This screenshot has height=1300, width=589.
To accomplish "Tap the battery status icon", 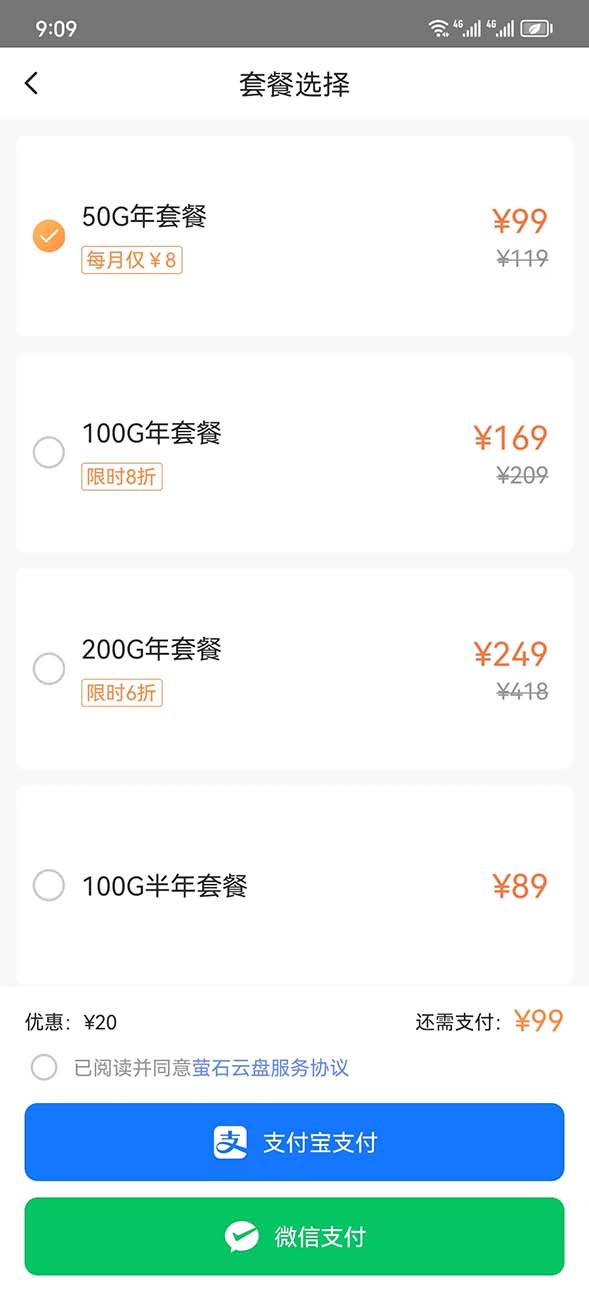I will [x=536, y=28].
